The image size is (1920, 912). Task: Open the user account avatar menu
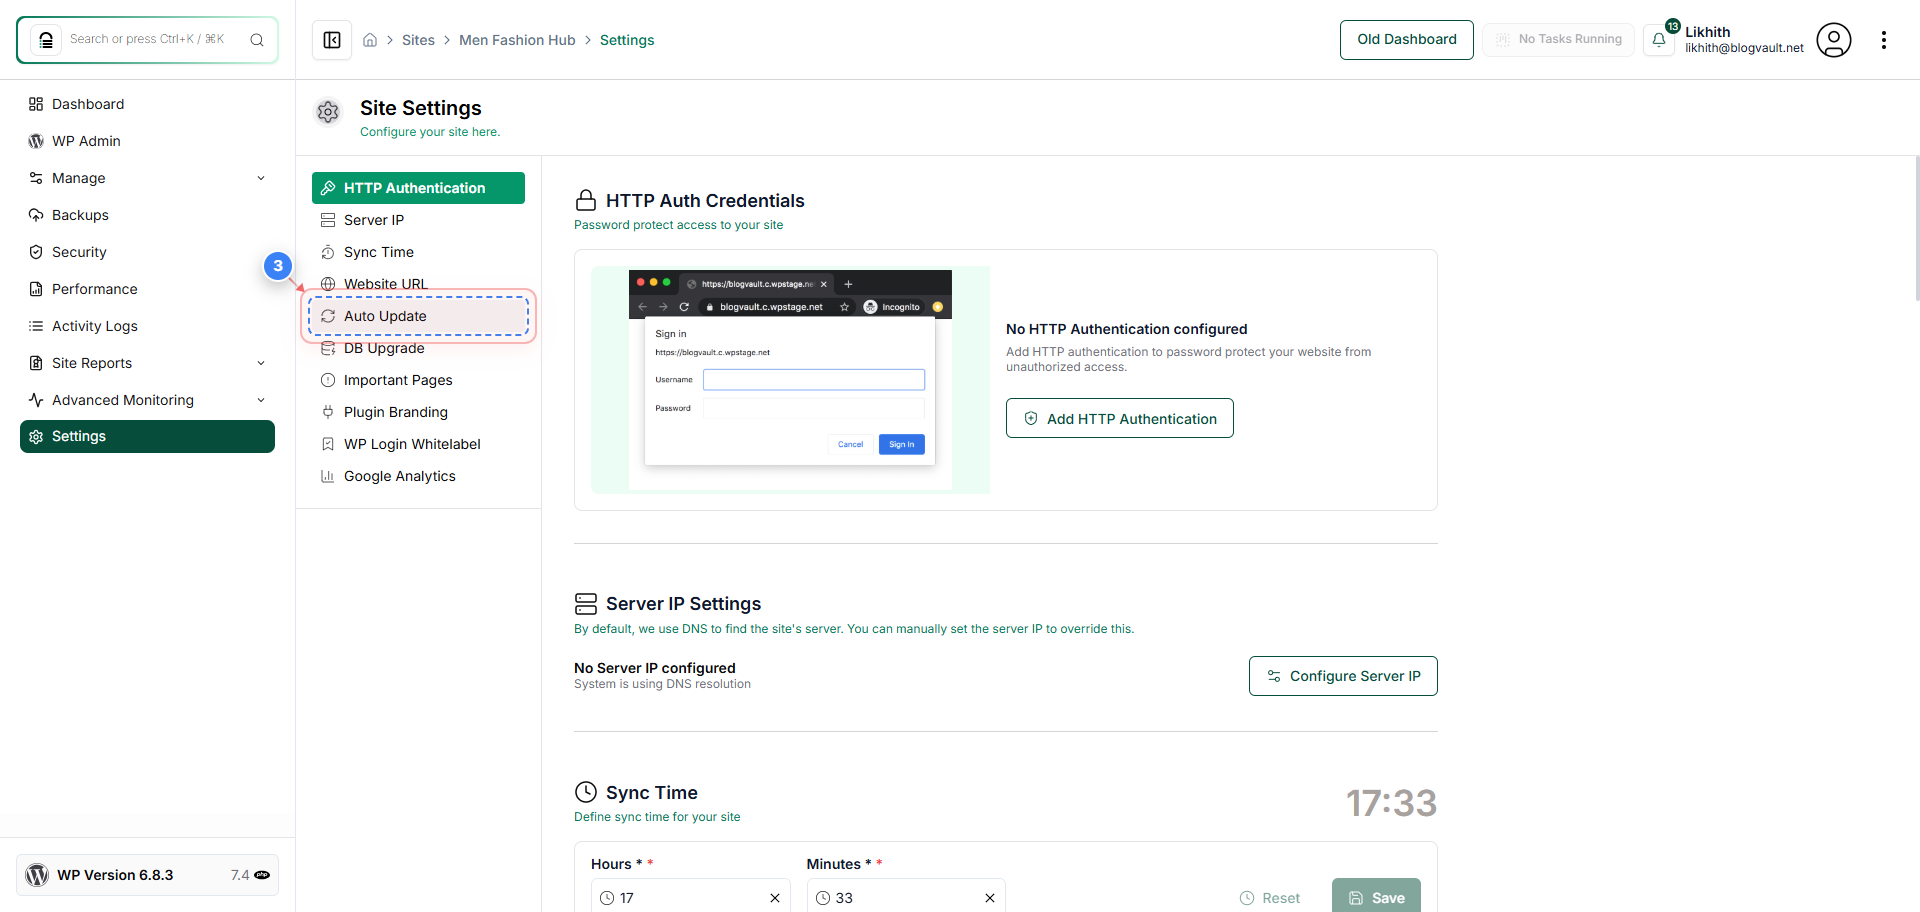[x=1835, y=40]
